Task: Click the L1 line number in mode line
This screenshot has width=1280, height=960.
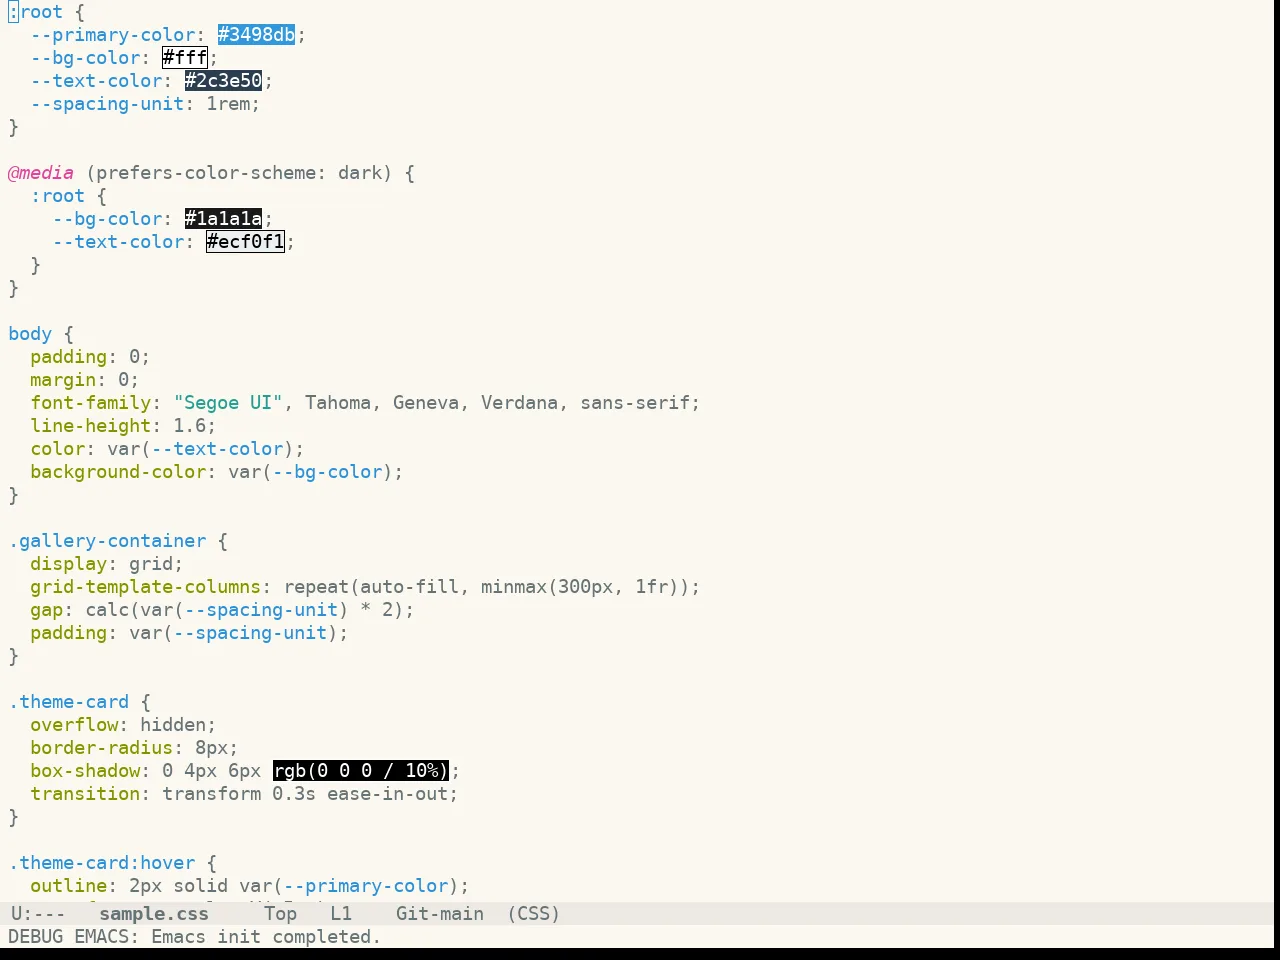Action: click(x=341, y=914)
